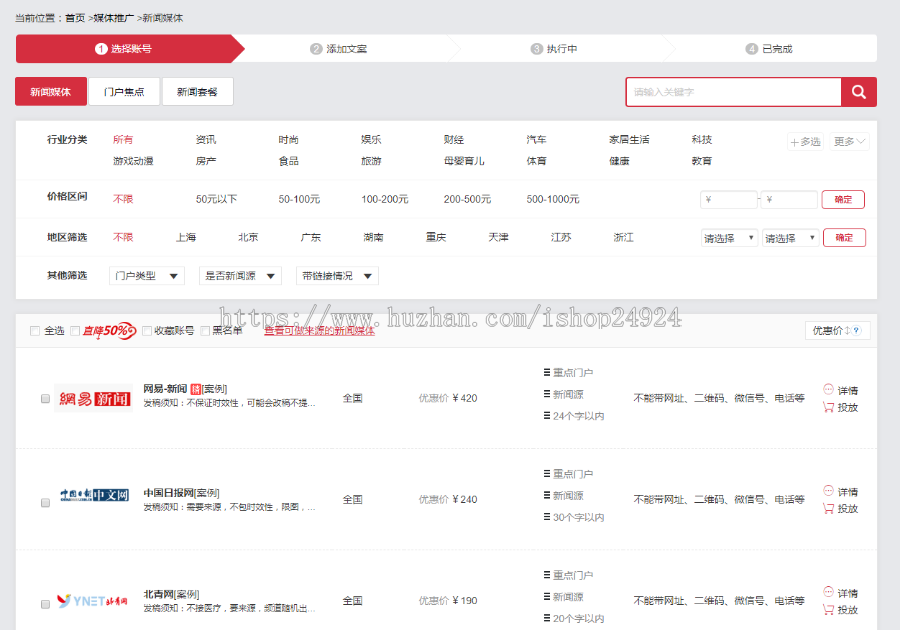The width and height of the screenshot is (900, 630).
Task: Check the 北青网 row checkbox
Action: pos(45,604)
